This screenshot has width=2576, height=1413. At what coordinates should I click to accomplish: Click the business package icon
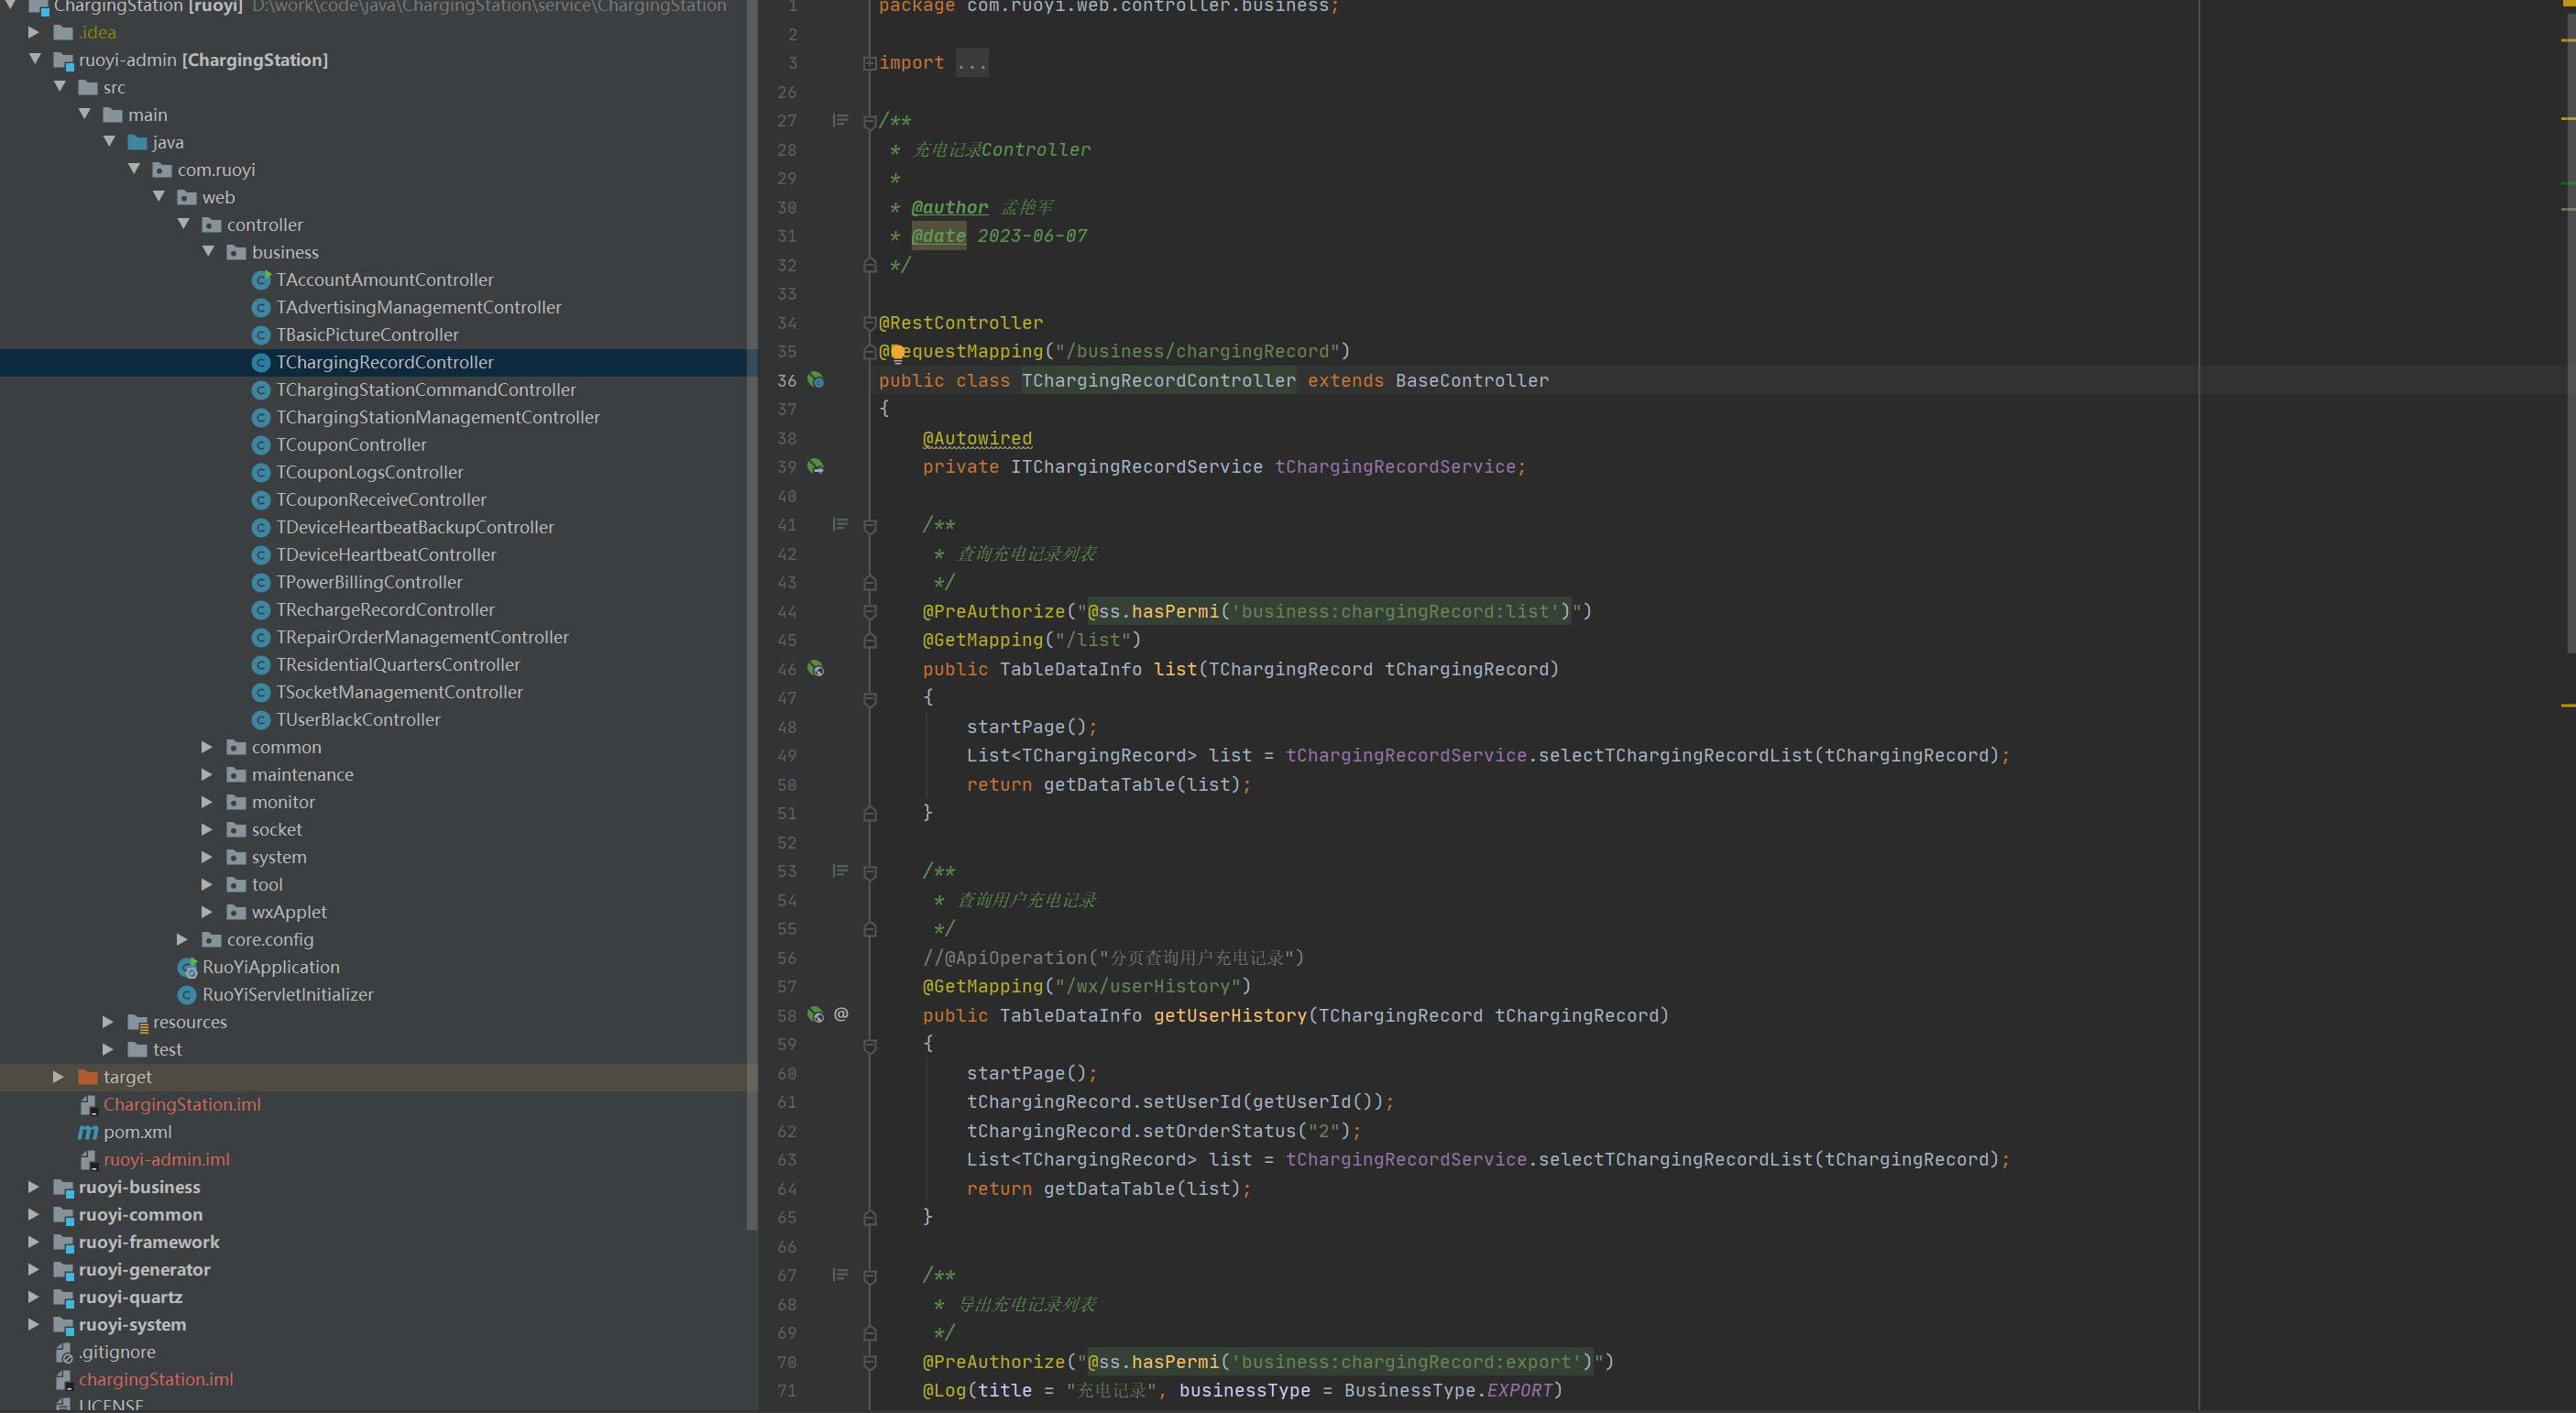pyautogui.click(x=236, y=252)
